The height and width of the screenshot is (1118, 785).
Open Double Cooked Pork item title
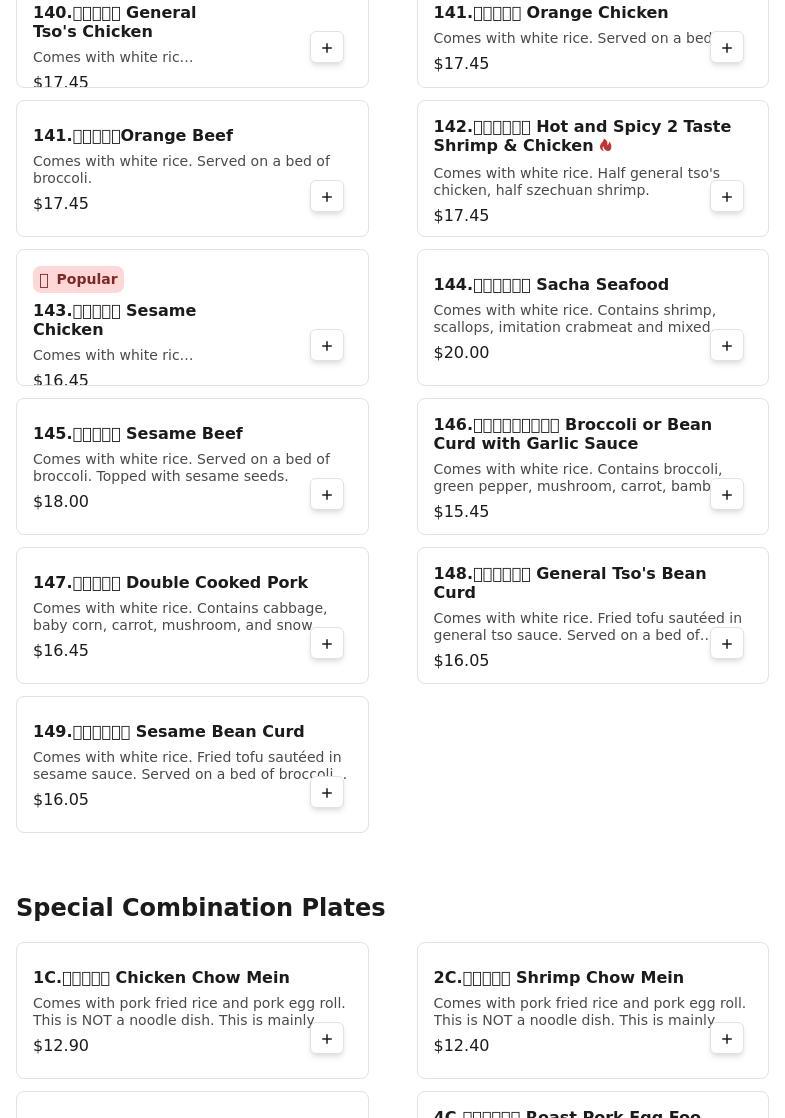(x=170, y=583)
